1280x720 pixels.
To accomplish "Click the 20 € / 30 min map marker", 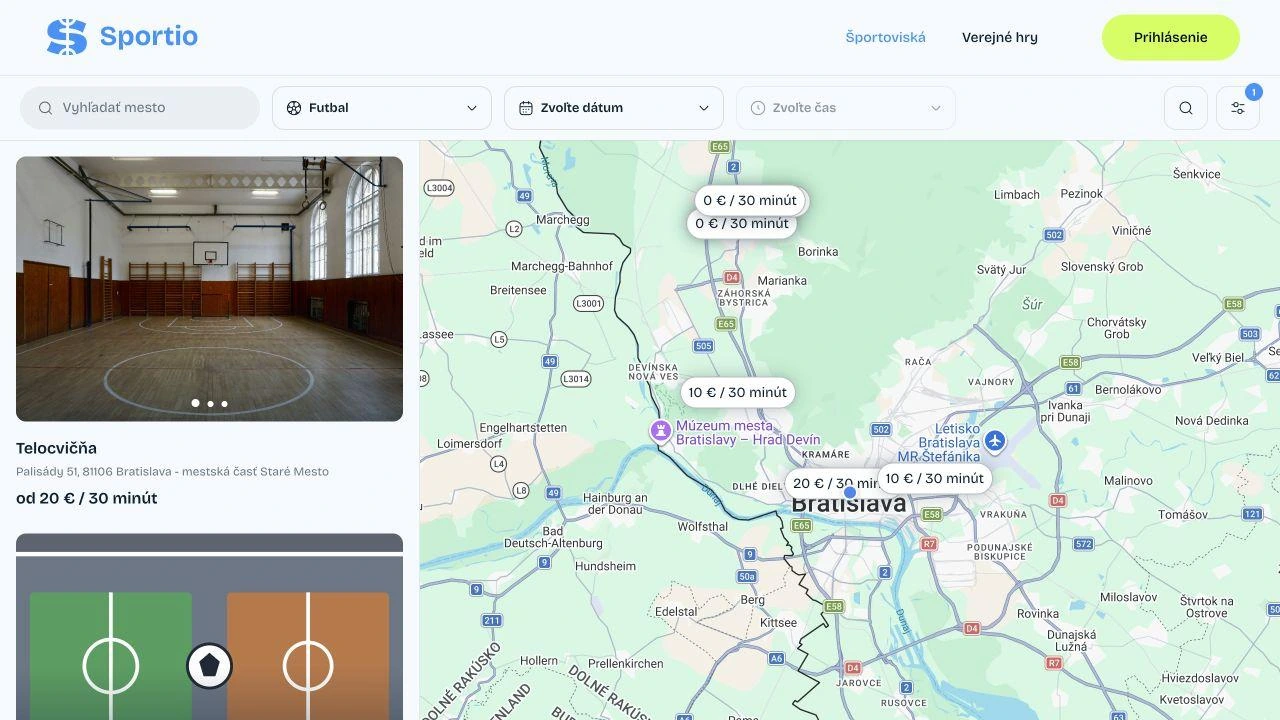I will point(832,483).
